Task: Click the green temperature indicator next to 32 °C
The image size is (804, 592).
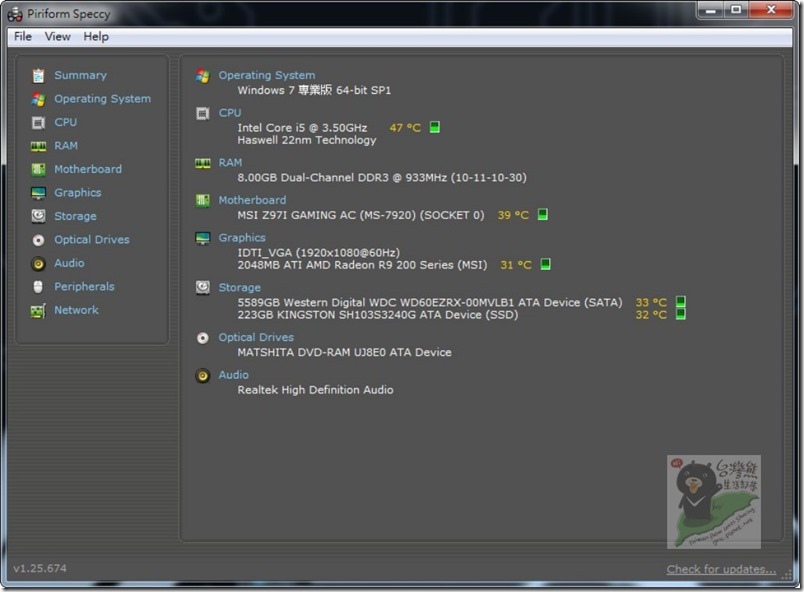Action: [x=680, y=314]
